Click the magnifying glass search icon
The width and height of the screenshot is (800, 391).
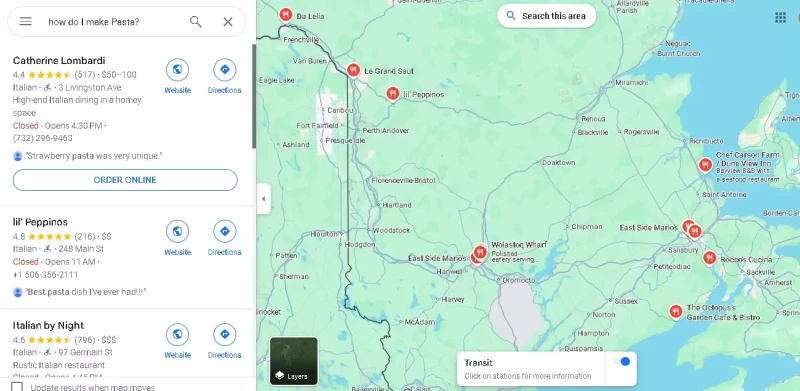tap(195, 21)
